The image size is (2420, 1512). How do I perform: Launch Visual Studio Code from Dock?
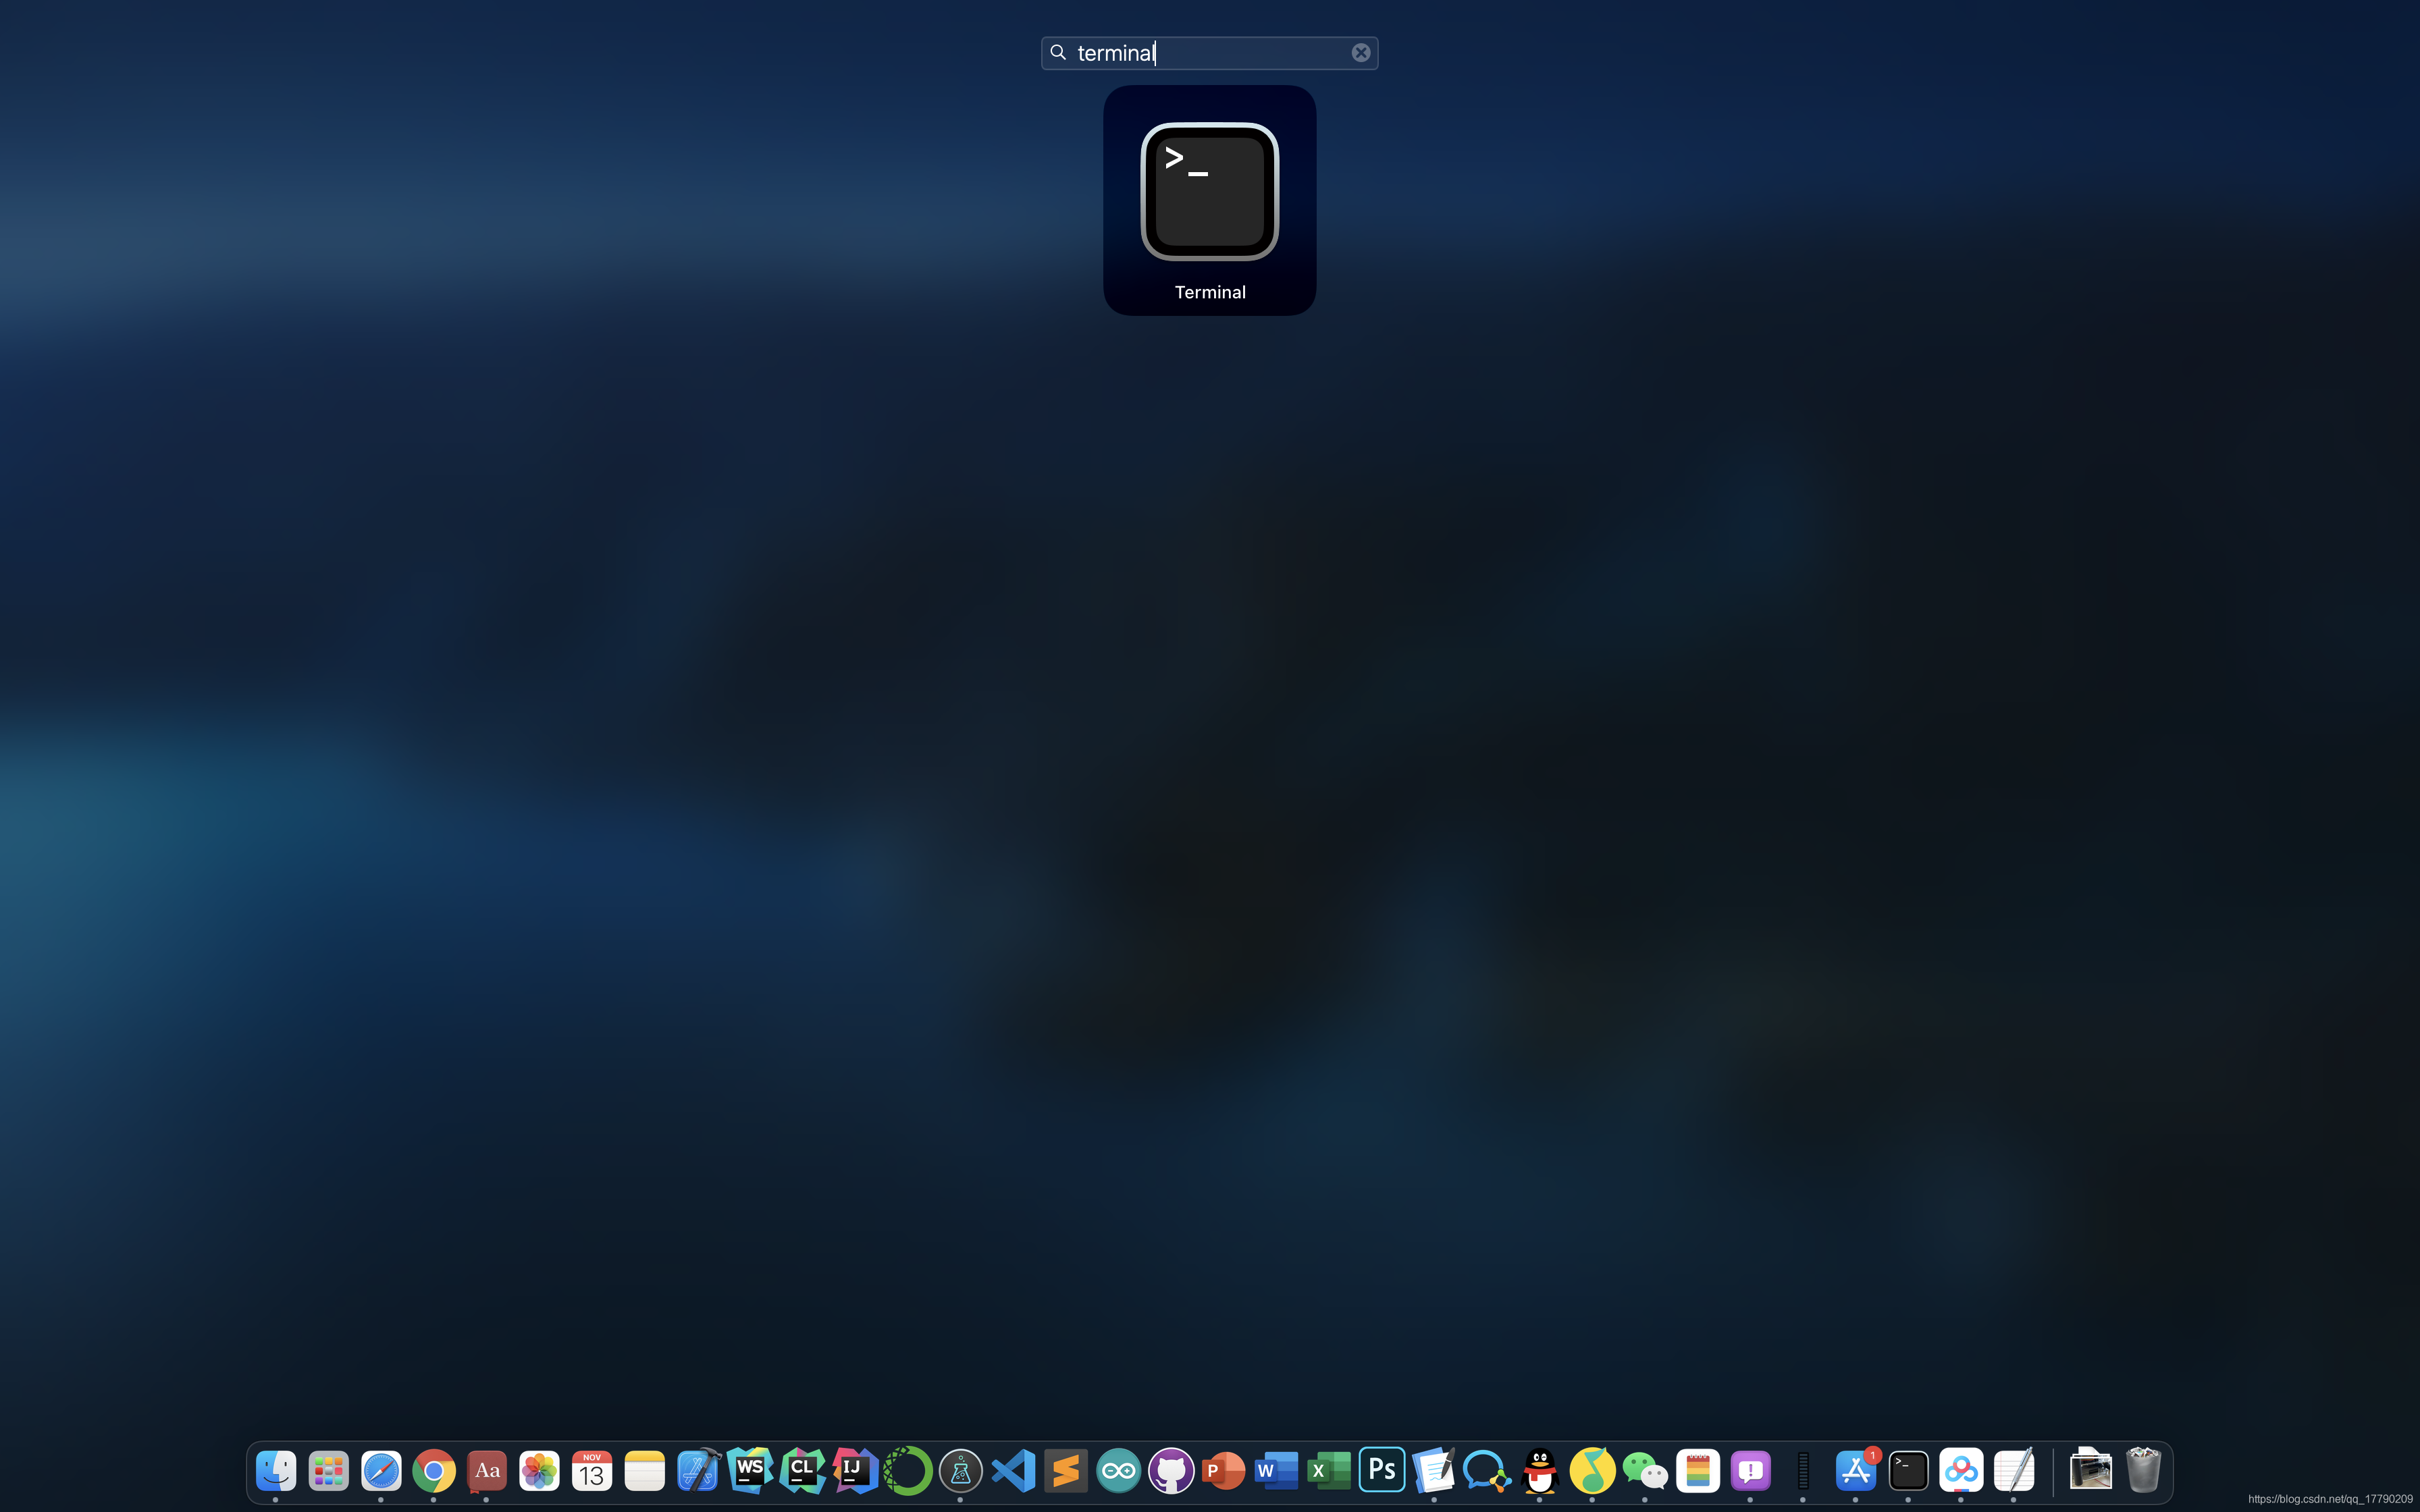pos(1013,1470)
